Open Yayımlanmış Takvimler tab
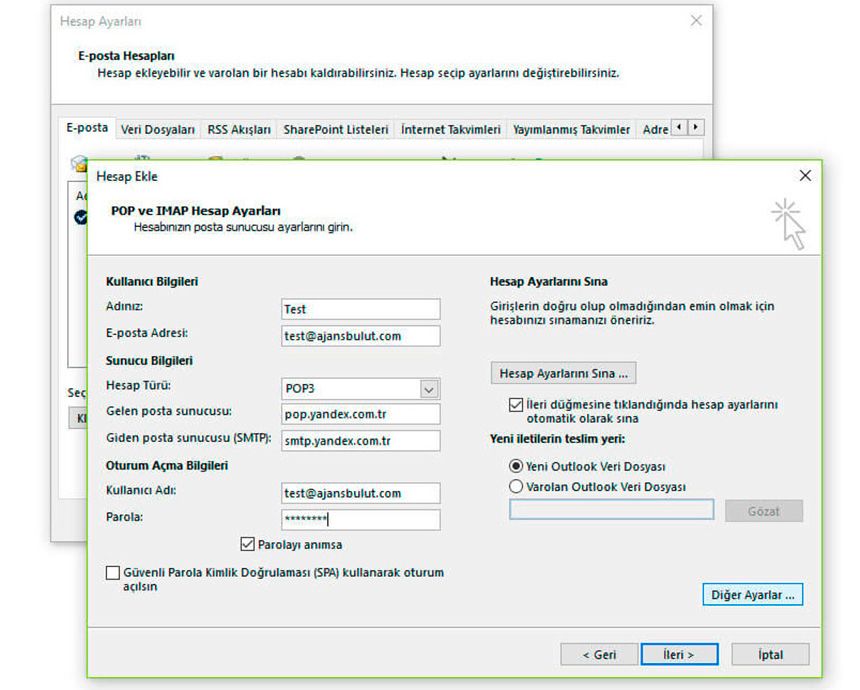Screen dimensions: 860x690 click(571, 129)
